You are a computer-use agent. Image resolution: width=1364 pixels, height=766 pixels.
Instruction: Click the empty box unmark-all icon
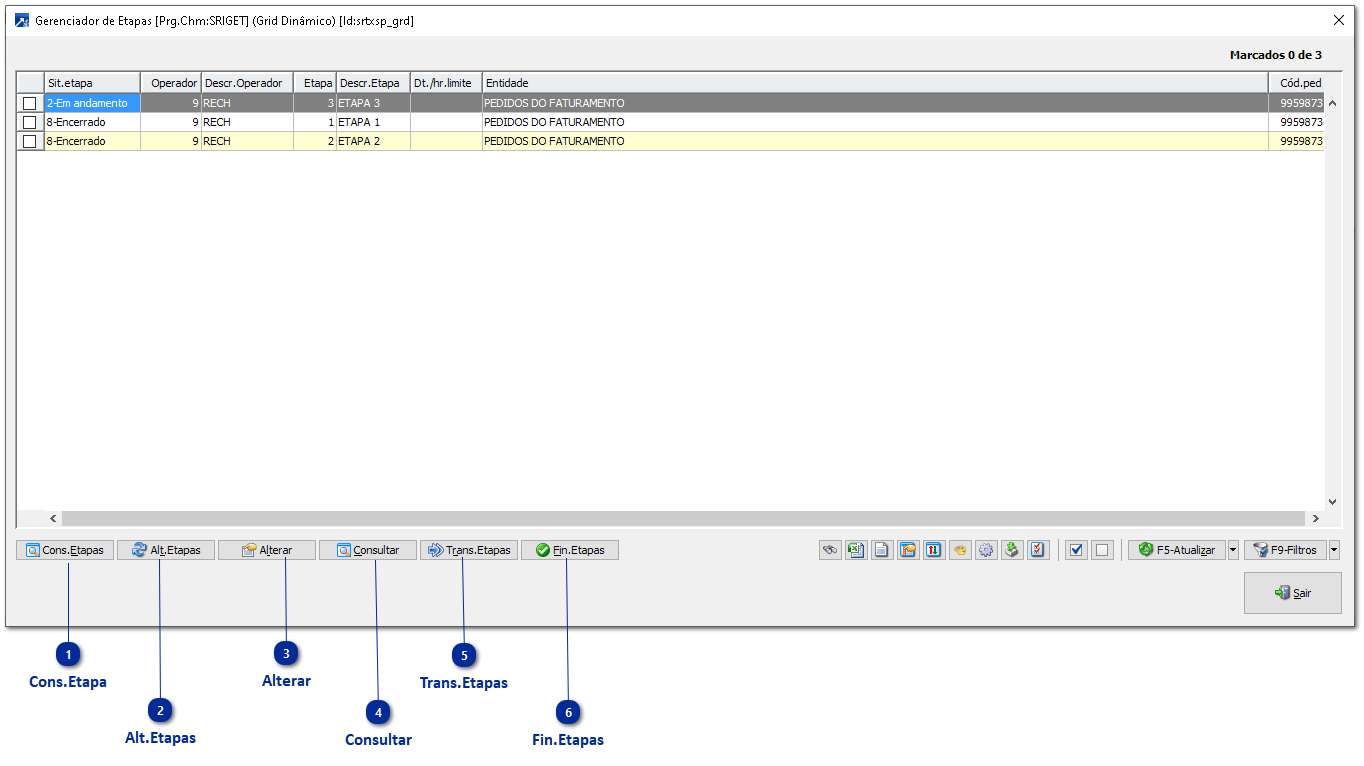click(1102, 550)
